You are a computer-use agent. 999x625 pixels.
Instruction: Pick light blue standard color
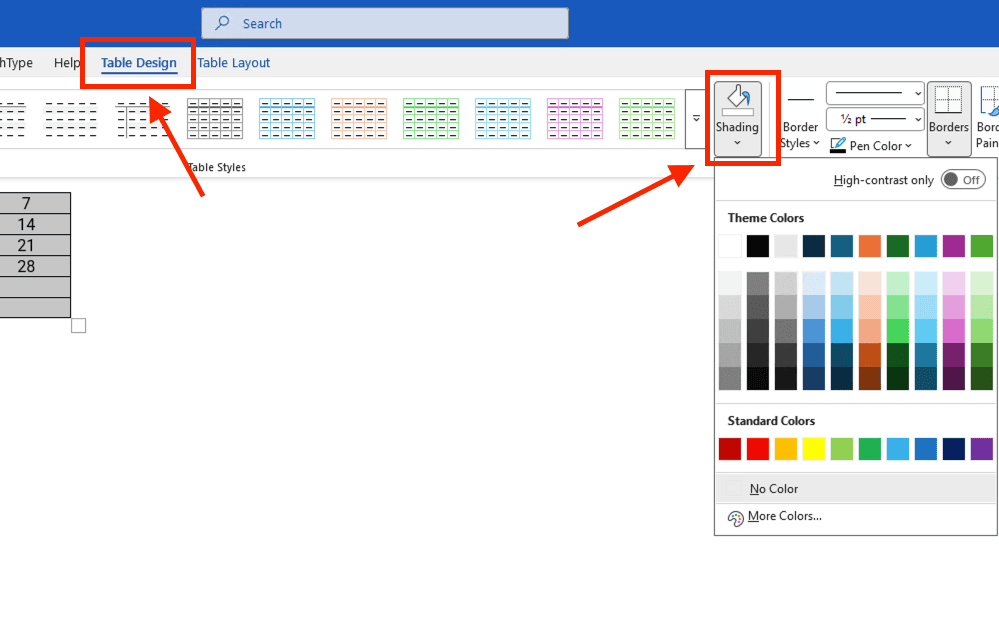coord(898,449)
